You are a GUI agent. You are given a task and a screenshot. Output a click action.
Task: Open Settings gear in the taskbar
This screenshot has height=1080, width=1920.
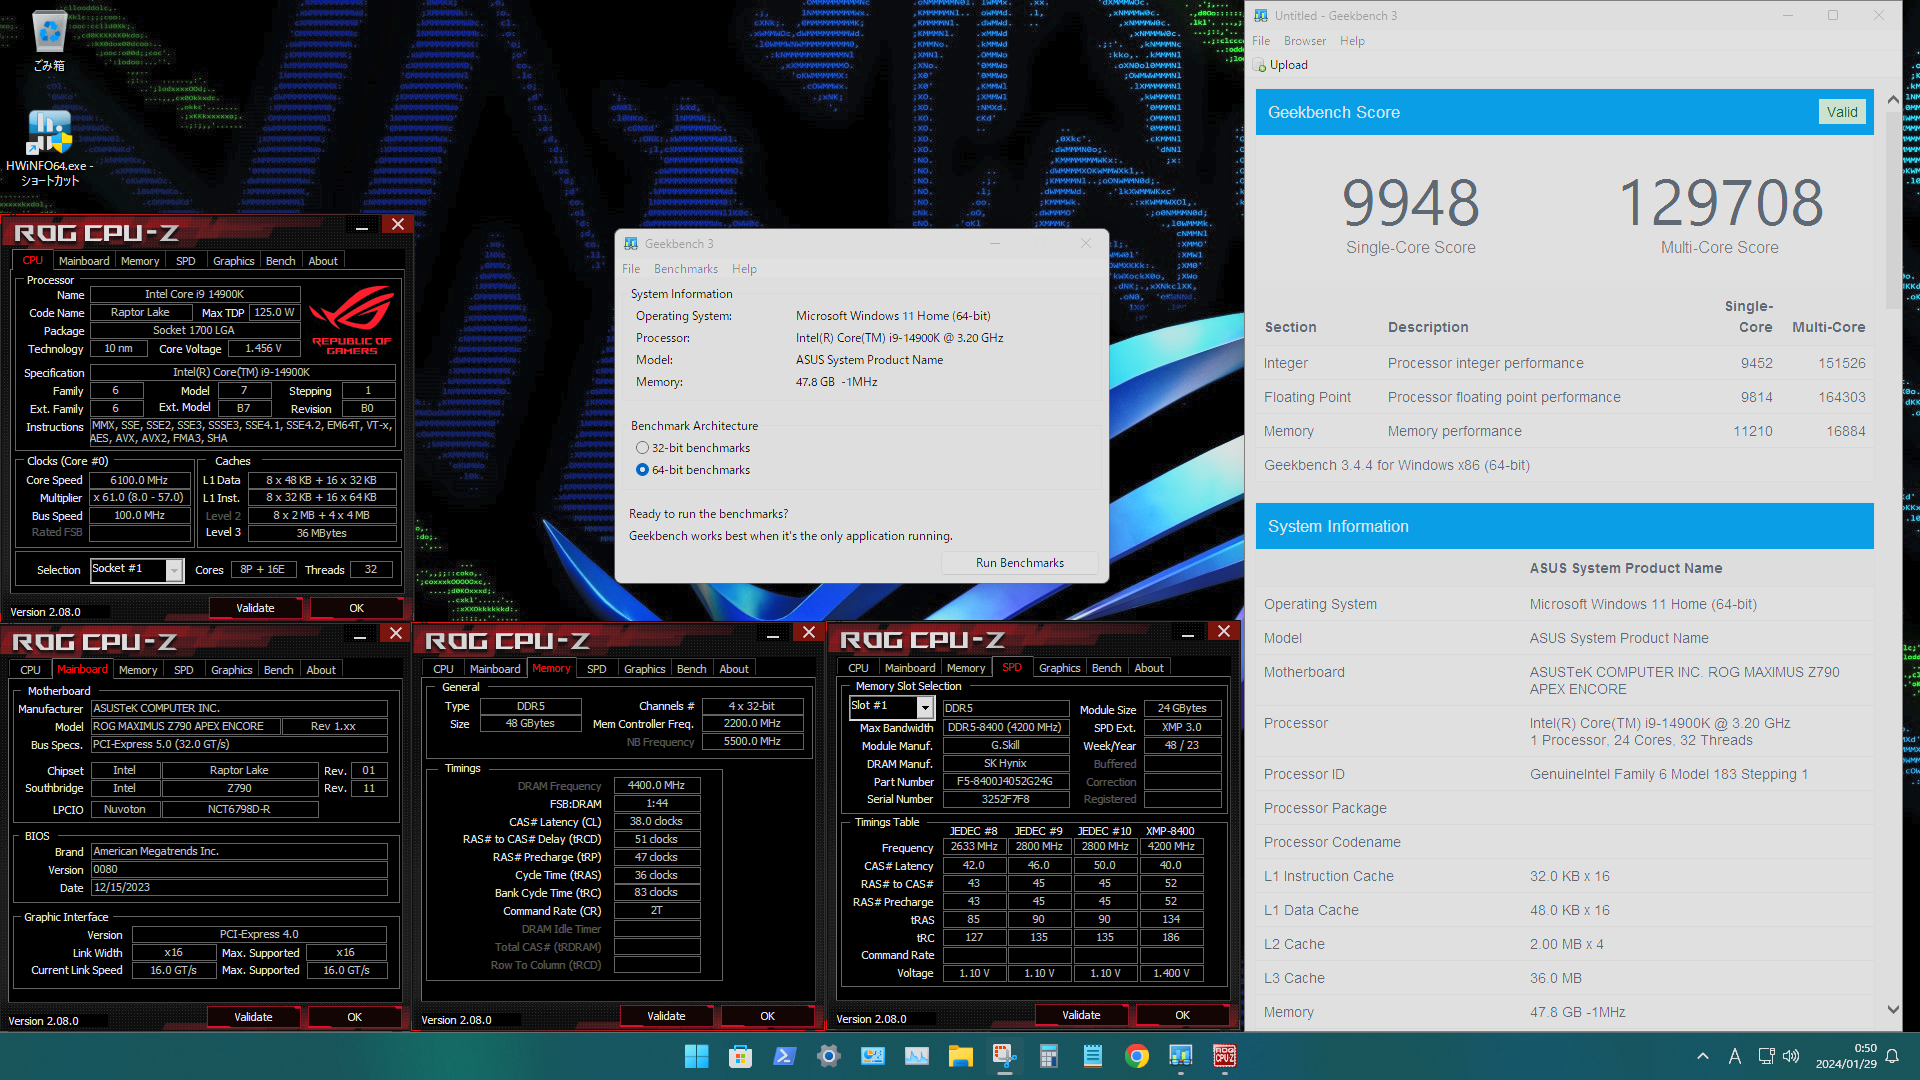828,1056
